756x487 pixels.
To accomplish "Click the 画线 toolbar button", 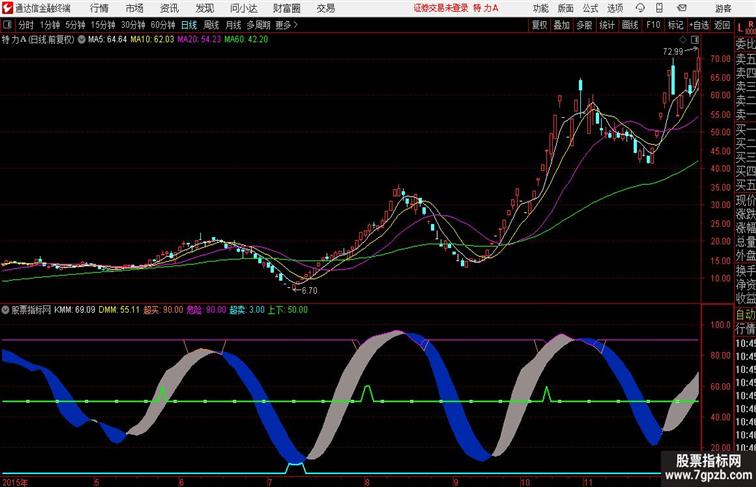I will tap(630, 25).
